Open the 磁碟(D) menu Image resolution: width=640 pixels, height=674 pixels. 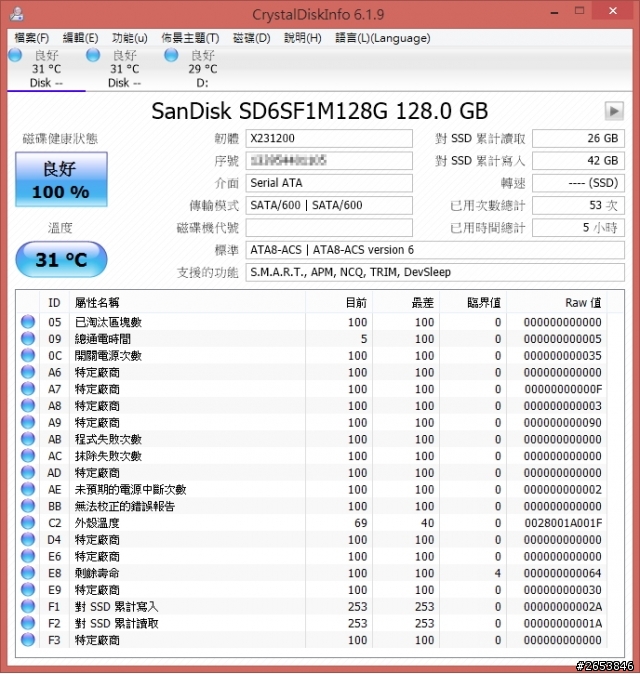click(251, 38)
